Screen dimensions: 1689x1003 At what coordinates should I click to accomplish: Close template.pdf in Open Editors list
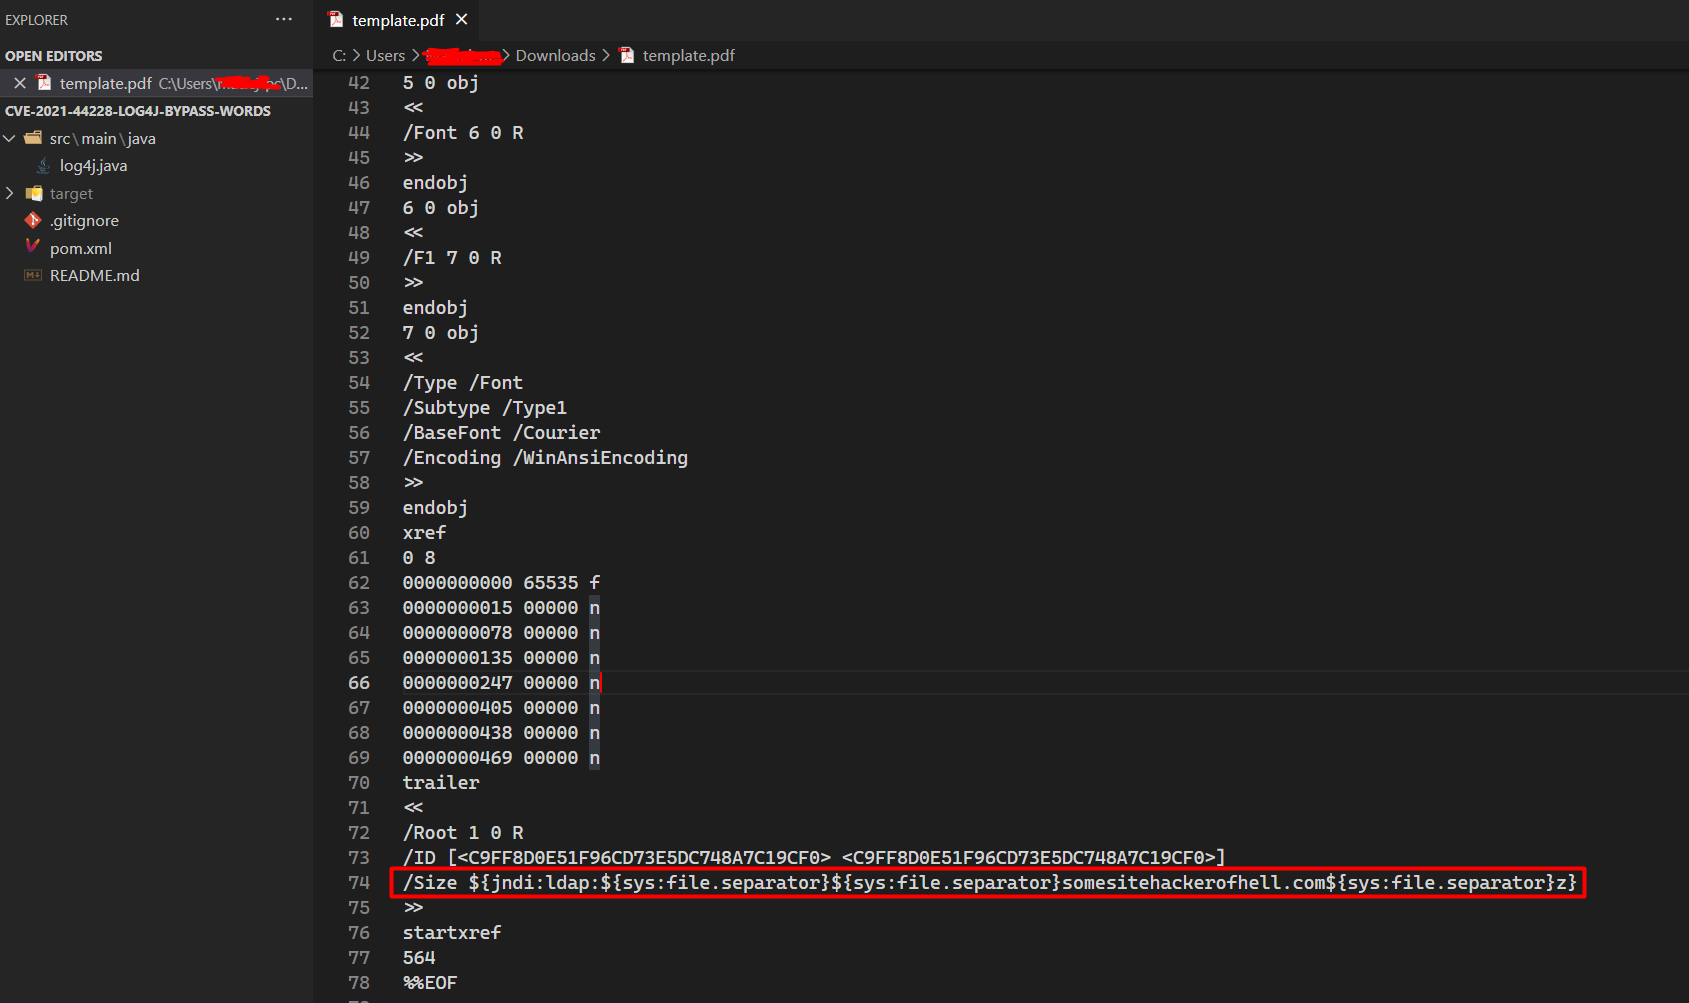(20, 83)
